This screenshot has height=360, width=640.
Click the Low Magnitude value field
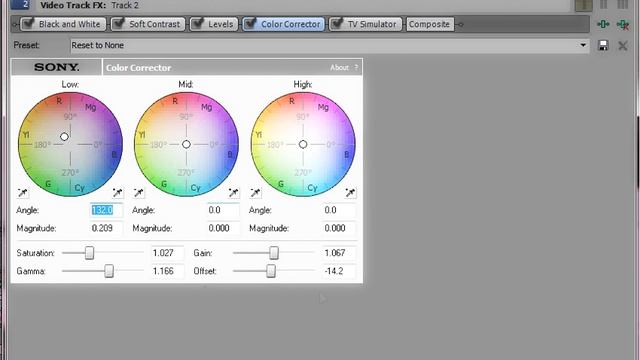pos(106,228)
